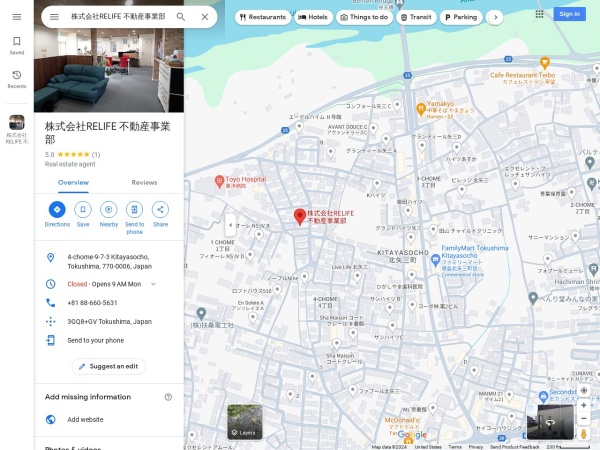Click the Sign in button
Screen dimensions: 600x450
pyautogui.click(x=569, y=14)
